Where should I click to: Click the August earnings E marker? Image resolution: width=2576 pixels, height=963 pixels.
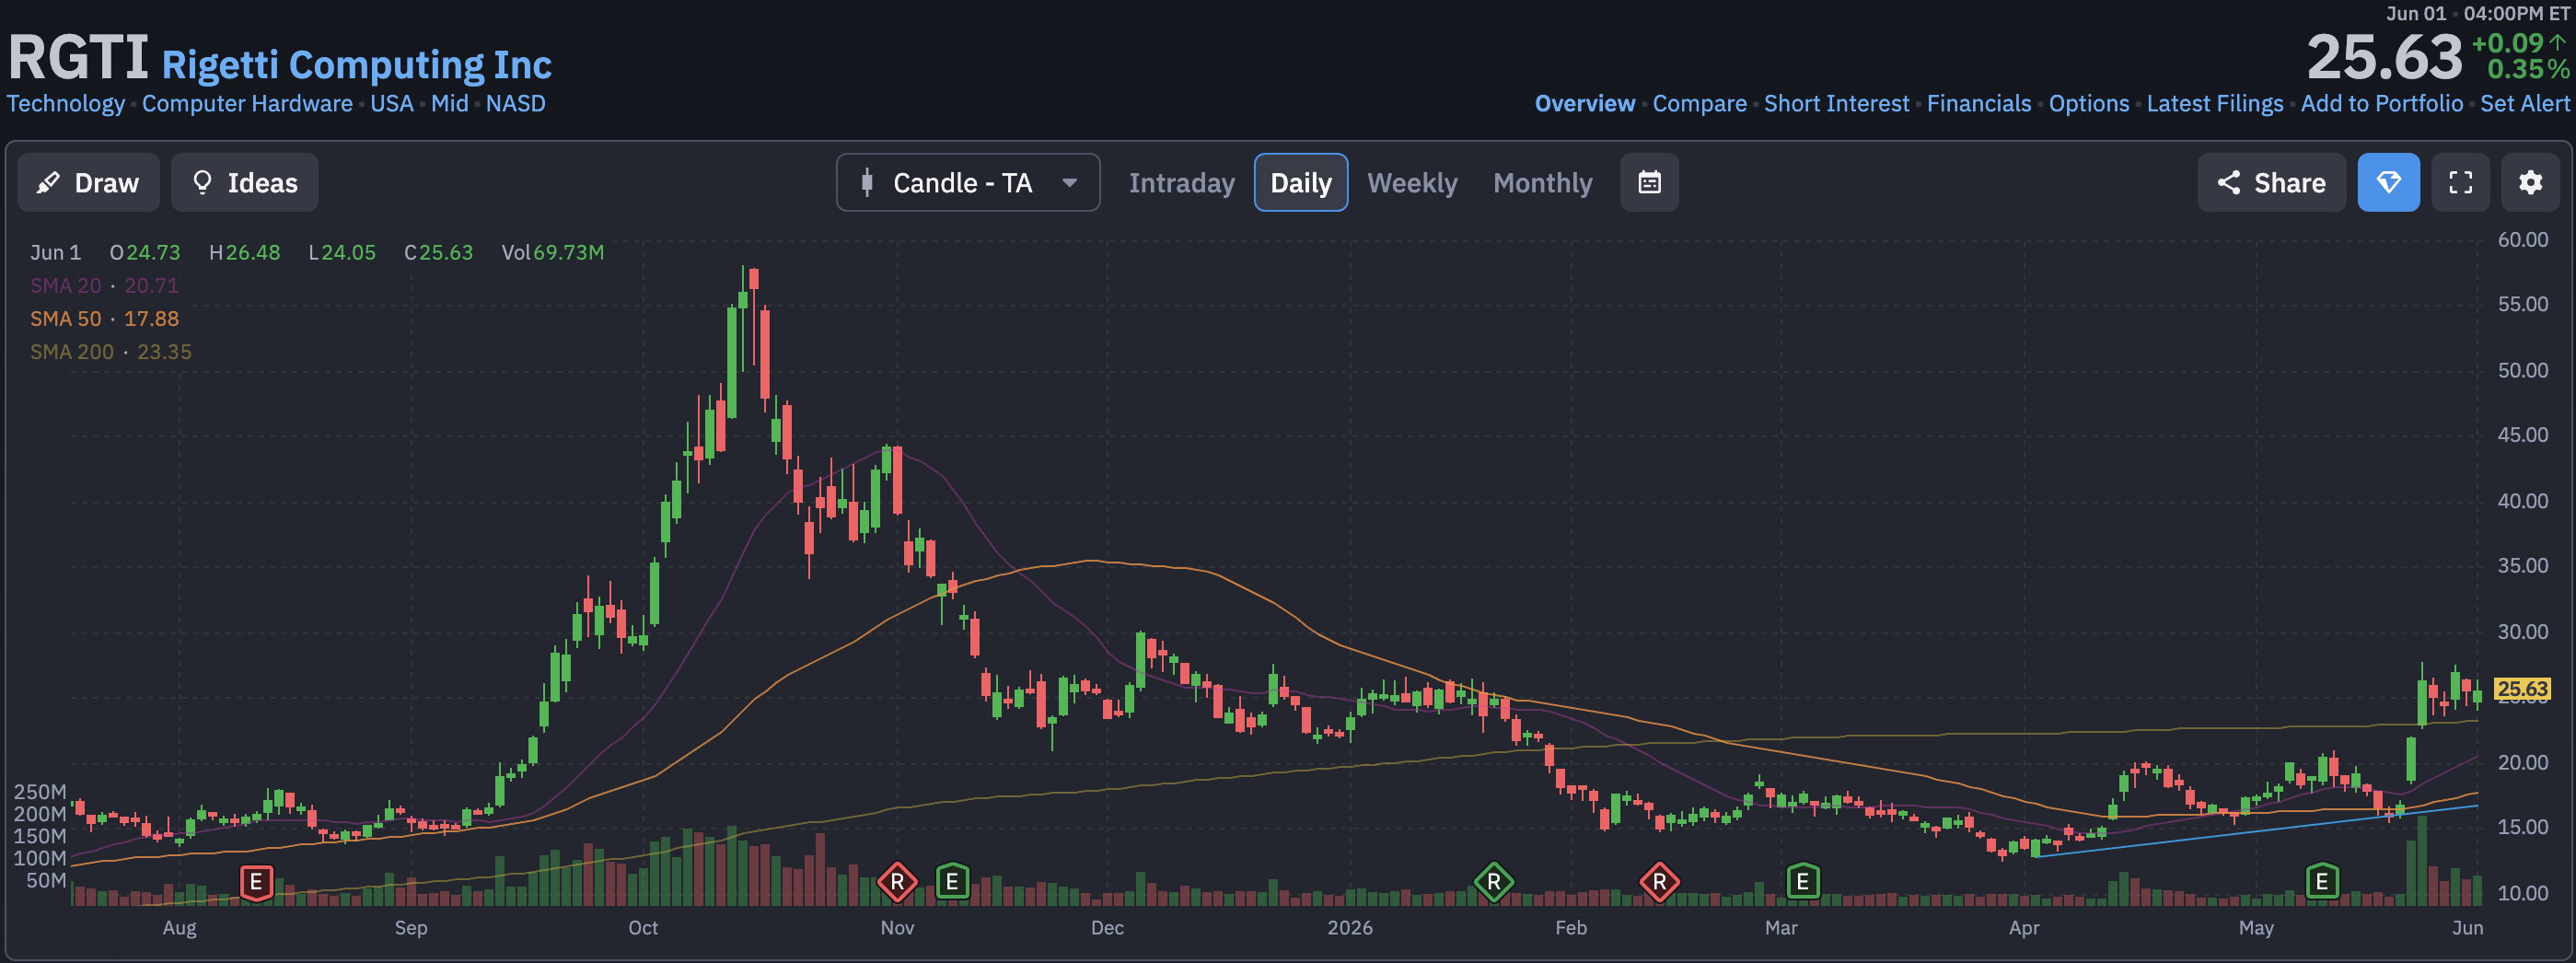[256, 882]
